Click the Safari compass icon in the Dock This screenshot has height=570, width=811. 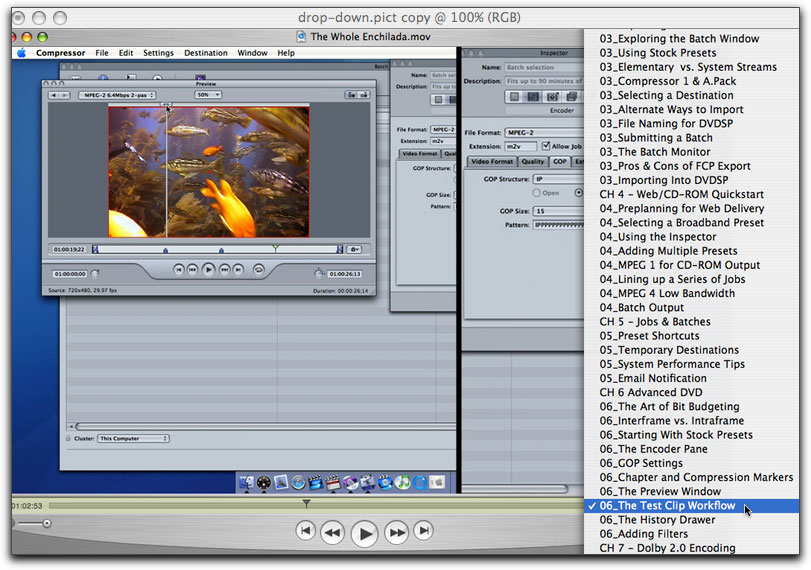tap(298, 483)
